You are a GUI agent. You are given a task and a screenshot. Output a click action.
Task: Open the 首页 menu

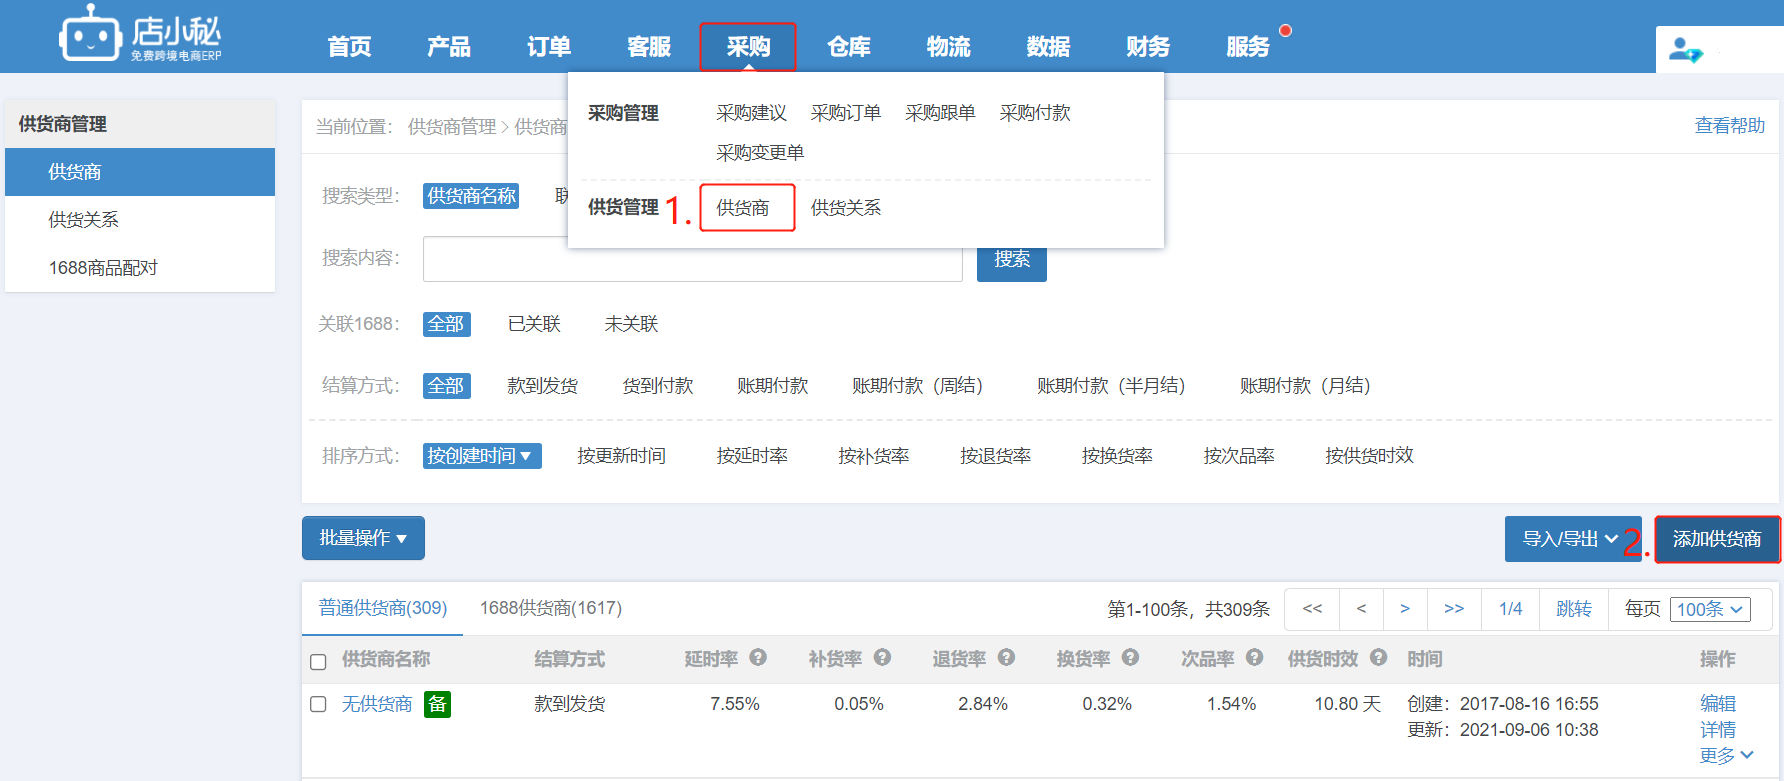tap(349, 47)
